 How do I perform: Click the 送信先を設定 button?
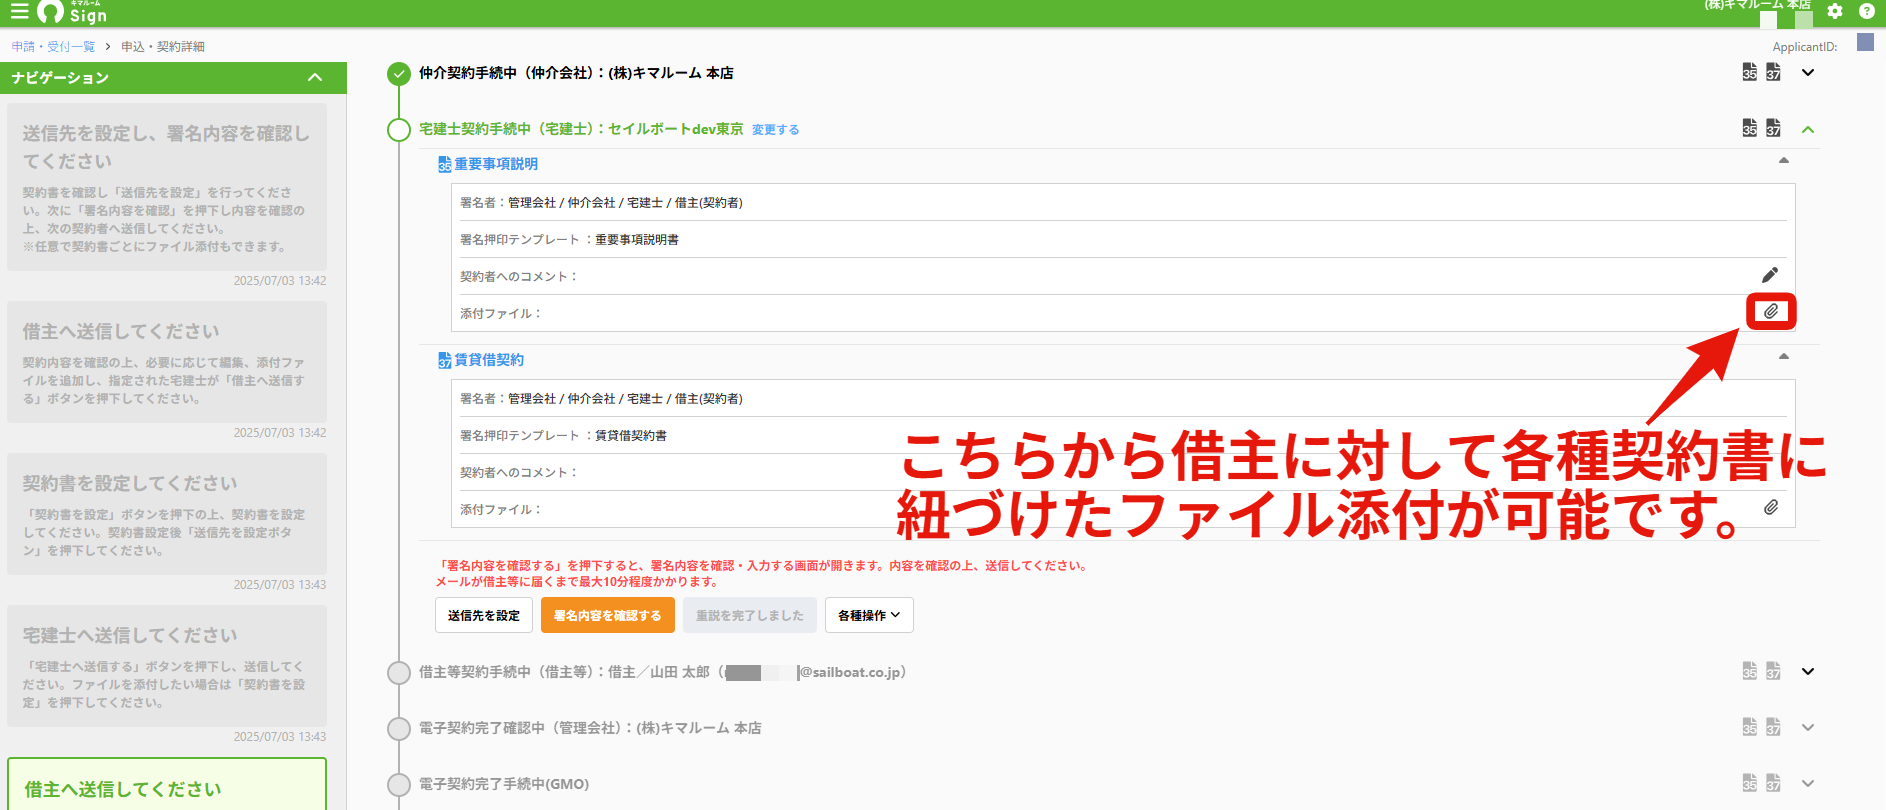pos(484,615)
